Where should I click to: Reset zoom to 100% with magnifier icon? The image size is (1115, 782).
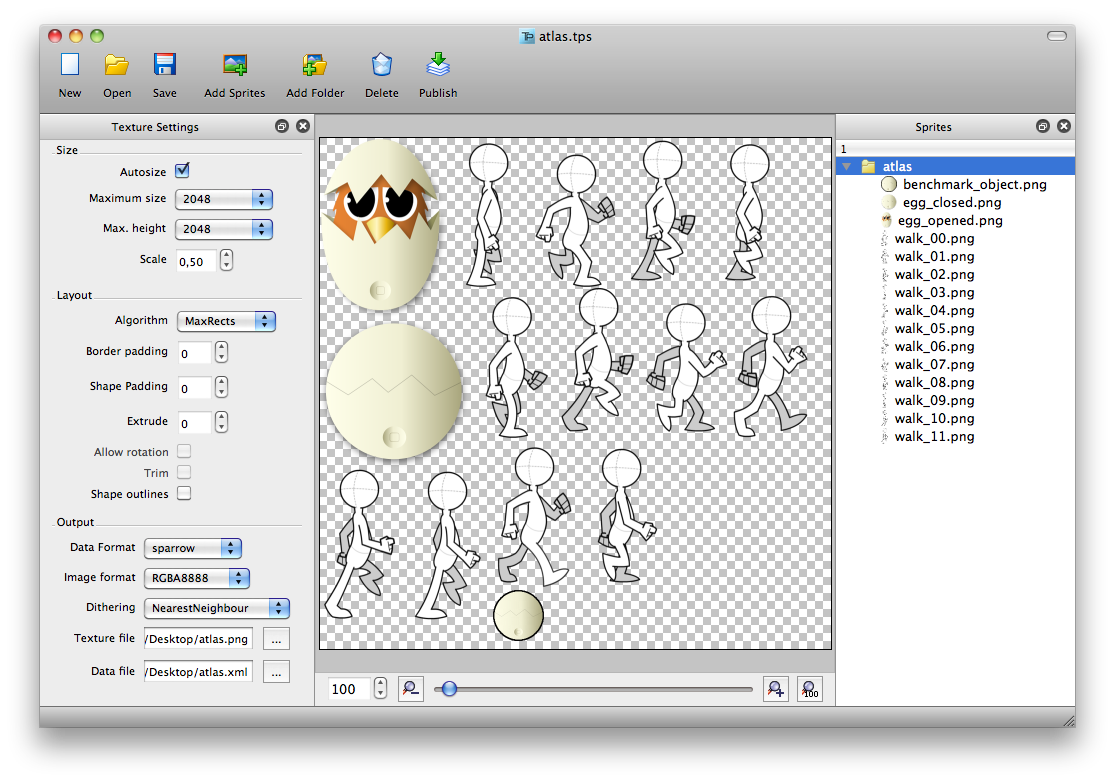tap(809, 689)
